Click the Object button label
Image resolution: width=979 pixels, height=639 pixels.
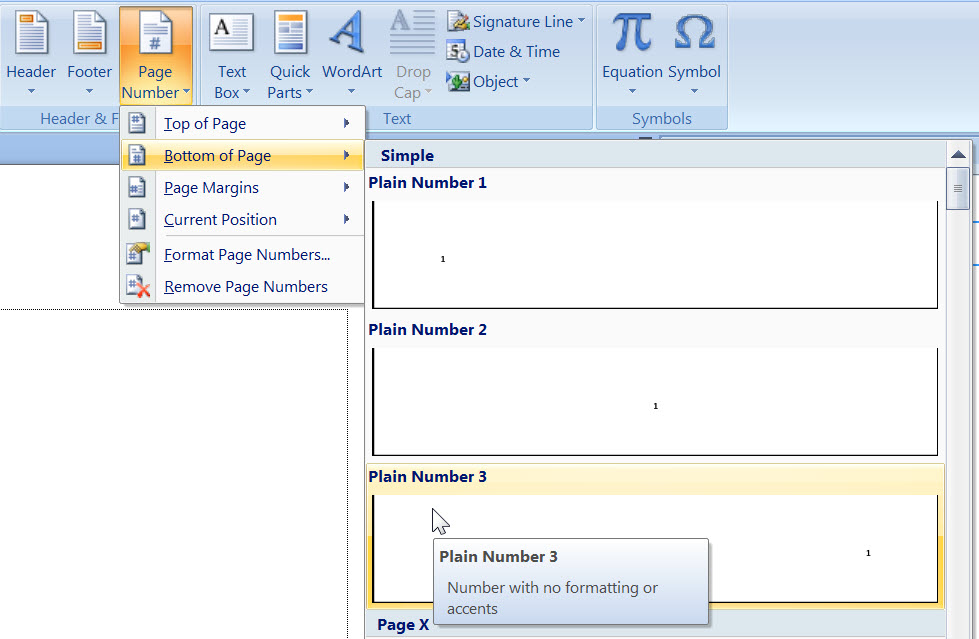click(496, 82)
